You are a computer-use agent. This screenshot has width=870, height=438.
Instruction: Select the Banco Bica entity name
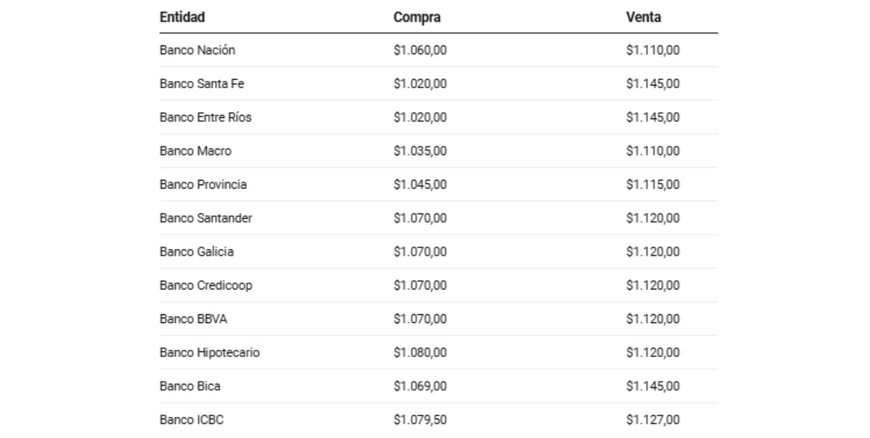click(x=190, y=386)
